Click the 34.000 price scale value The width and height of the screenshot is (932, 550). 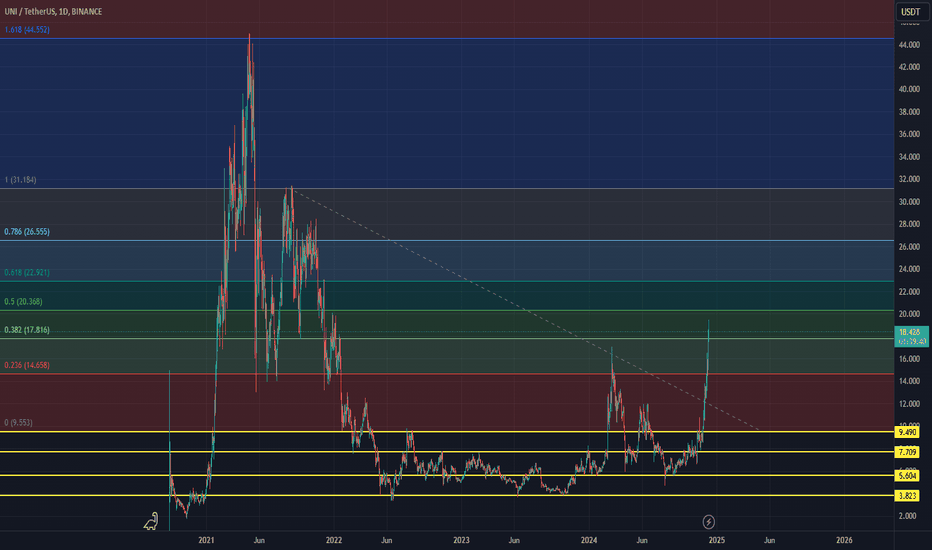(x=909, y=157)
